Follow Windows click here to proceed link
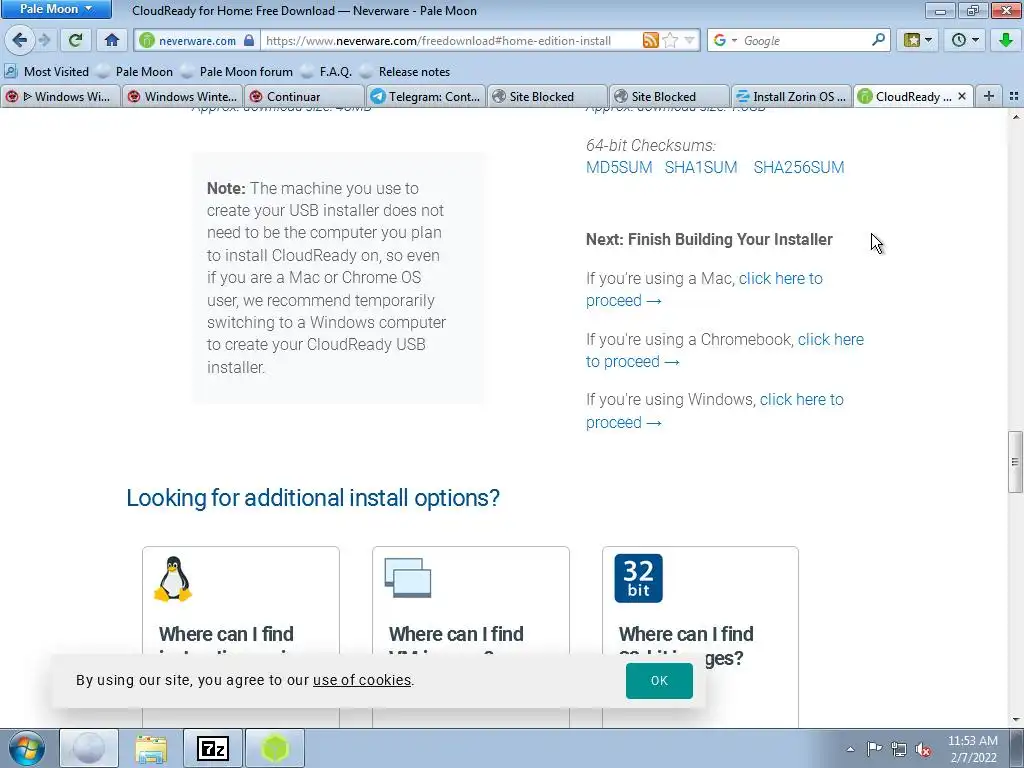 (x=801, y=400)
